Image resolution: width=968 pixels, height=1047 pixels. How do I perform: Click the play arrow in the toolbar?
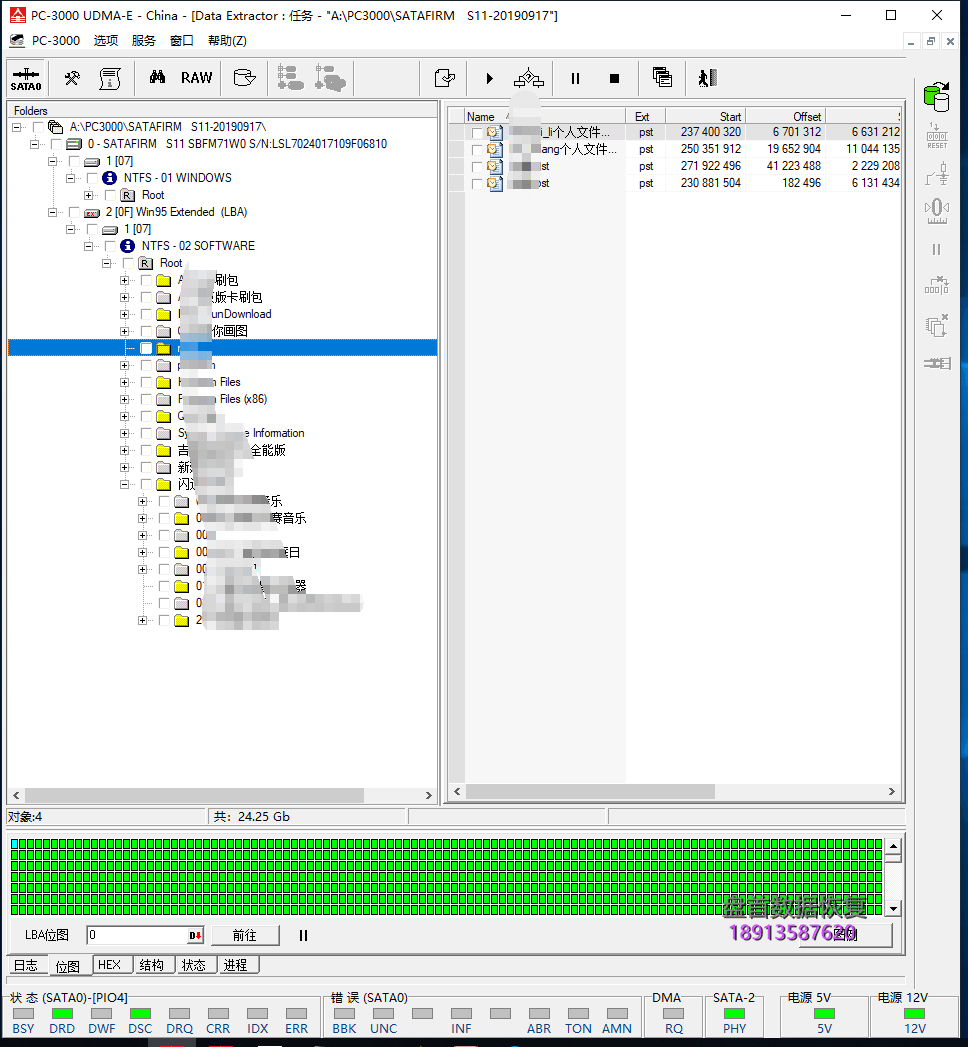tap(489, 79)
